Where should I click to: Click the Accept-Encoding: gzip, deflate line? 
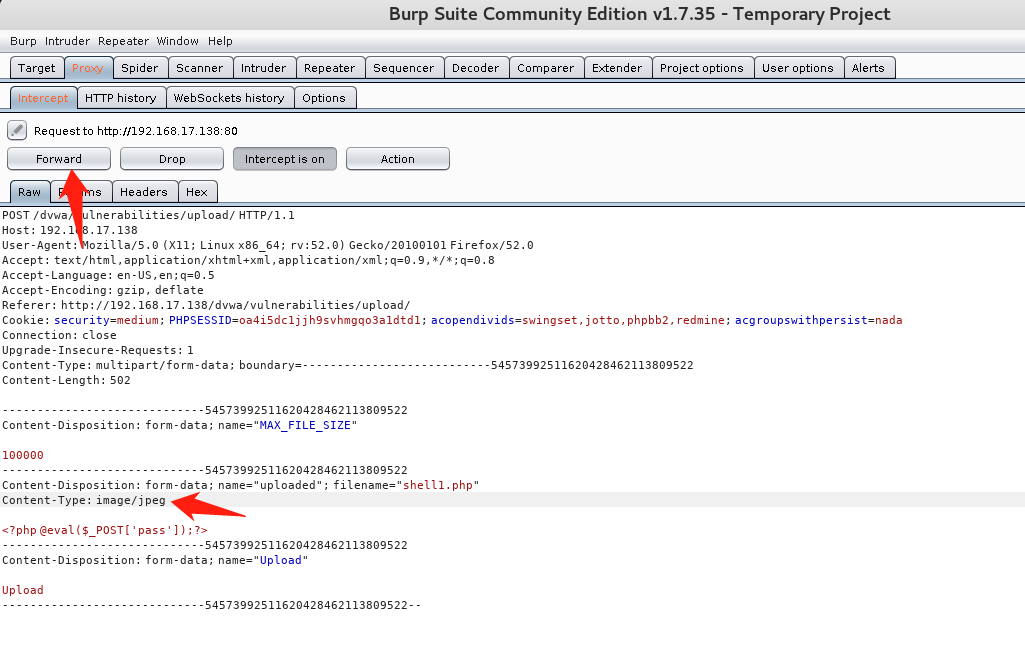103,290
